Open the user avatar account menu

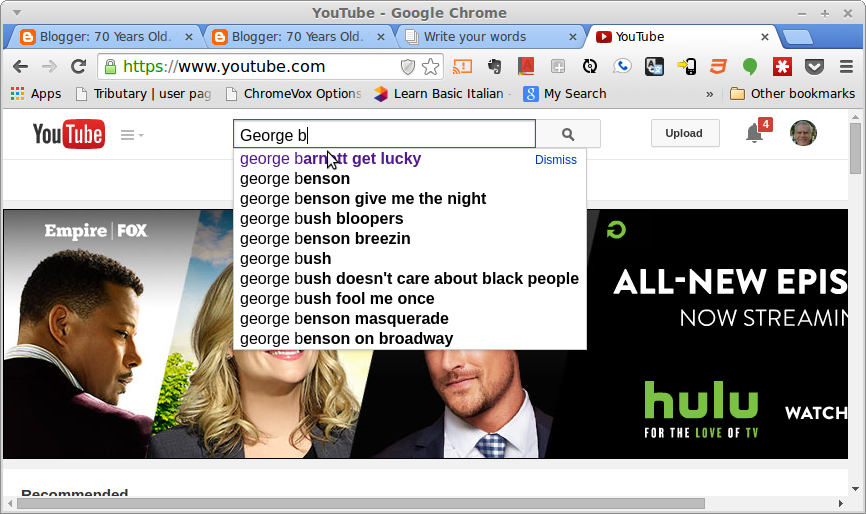[803, 133]
